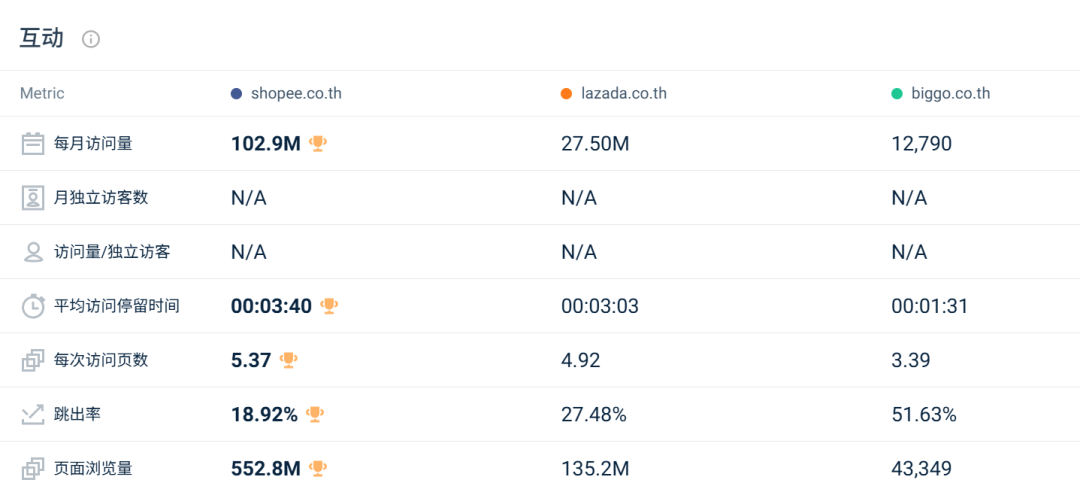Click the stacked pages icon for 页面浏览量
Screen dimensions: 1080x489
point(34,468)
